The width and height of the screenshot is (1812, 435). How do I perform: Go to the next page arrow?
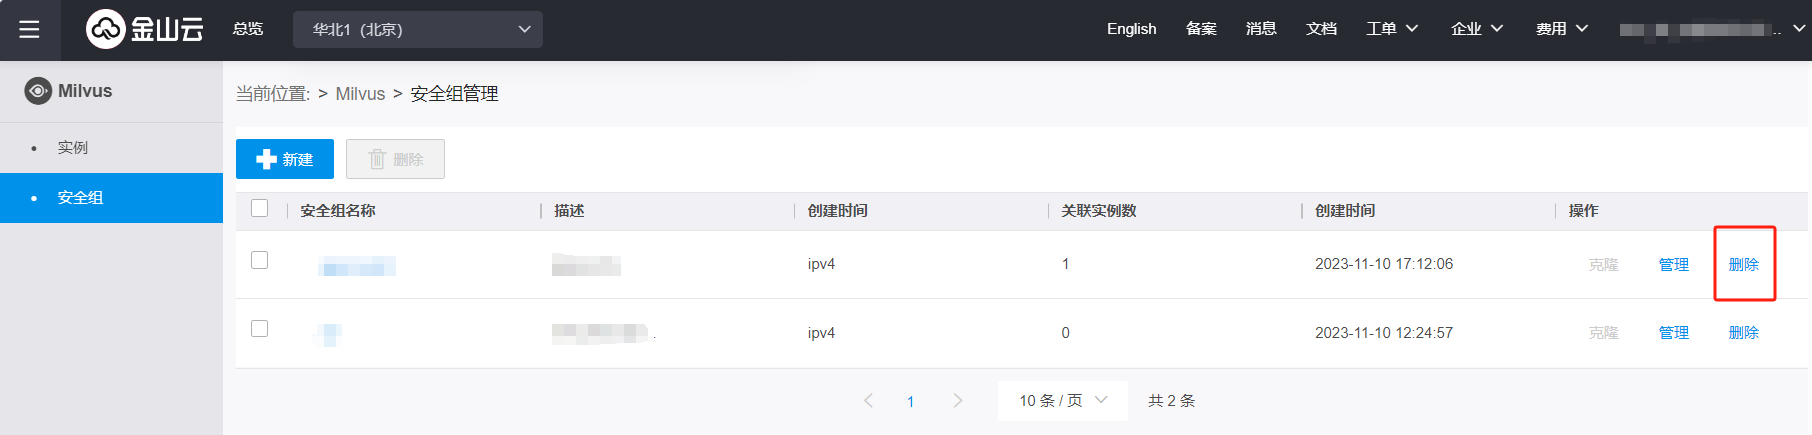pos(957,401)
